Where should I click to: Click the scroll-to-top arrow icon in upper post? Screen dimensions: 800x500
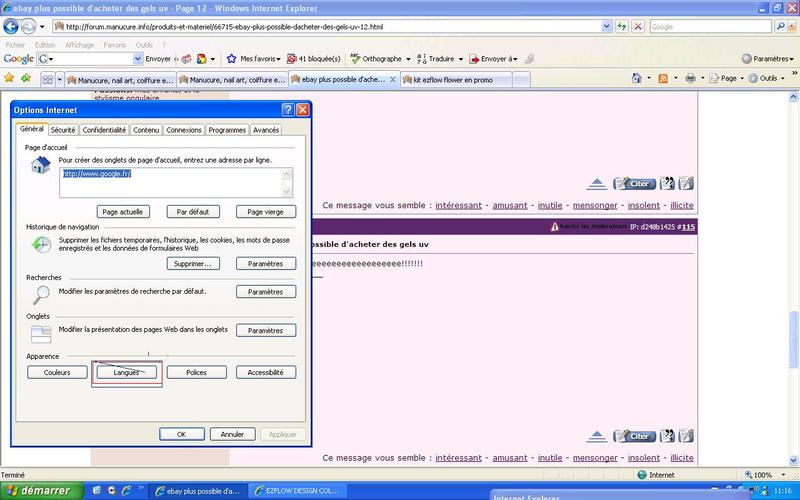[596, 184]
